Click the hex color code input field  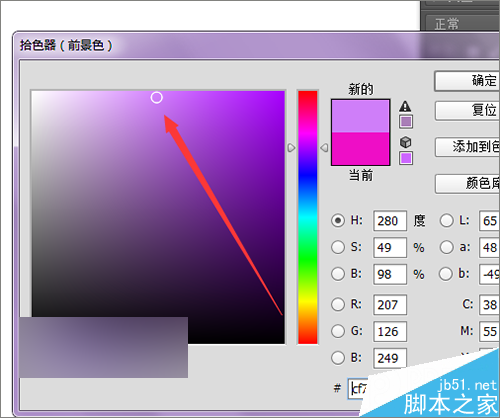point(358,389)
